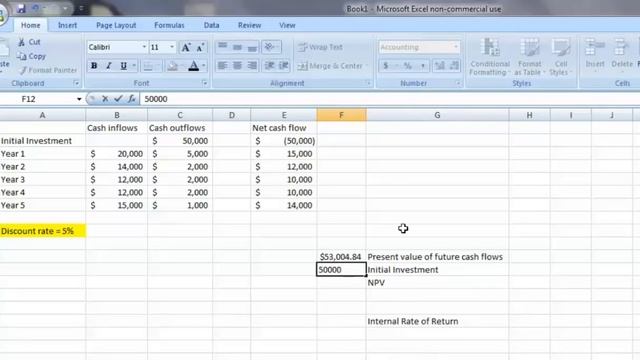This screenshot has width=640, height=360.
Task: Decrease decimal places
Action: pyautogui.click(x=454, y=66)
